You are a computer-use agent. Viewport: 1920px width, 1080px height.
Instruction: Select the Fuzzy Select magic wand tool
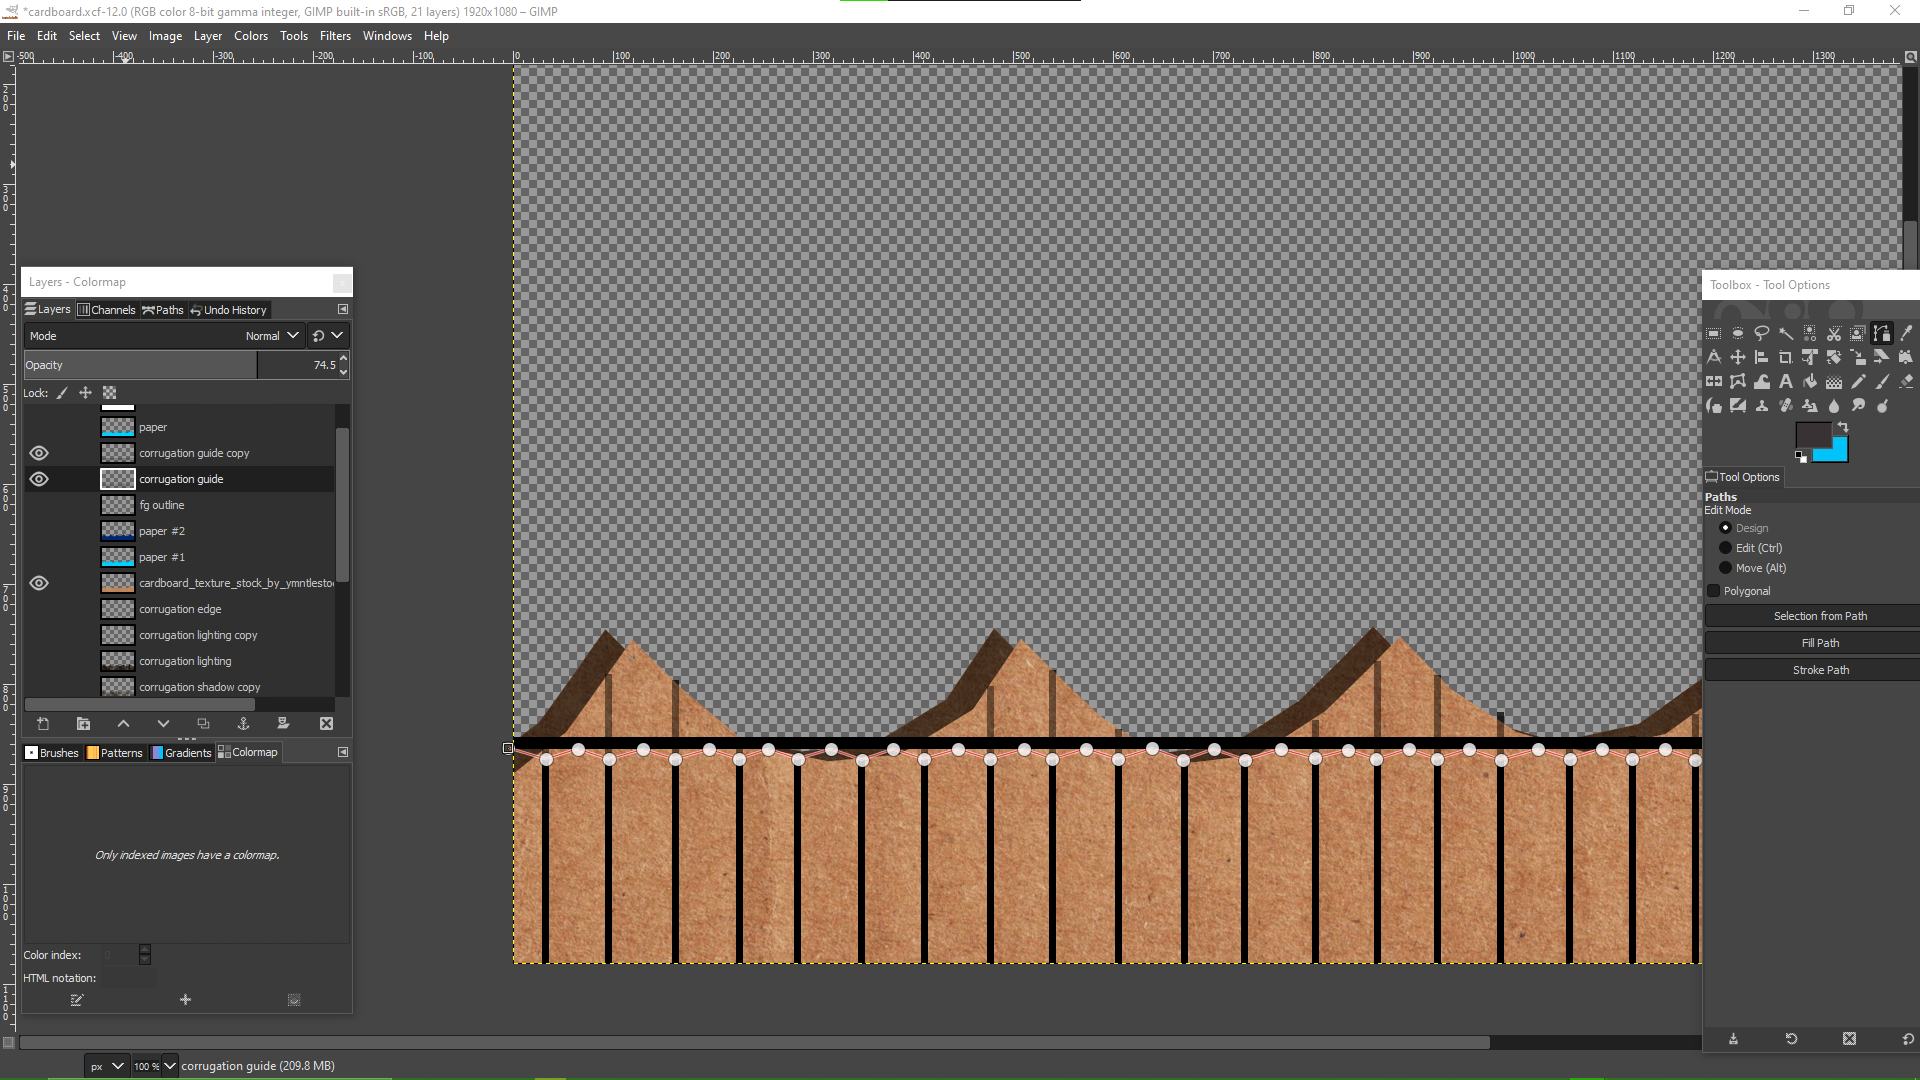(1786, 334)
